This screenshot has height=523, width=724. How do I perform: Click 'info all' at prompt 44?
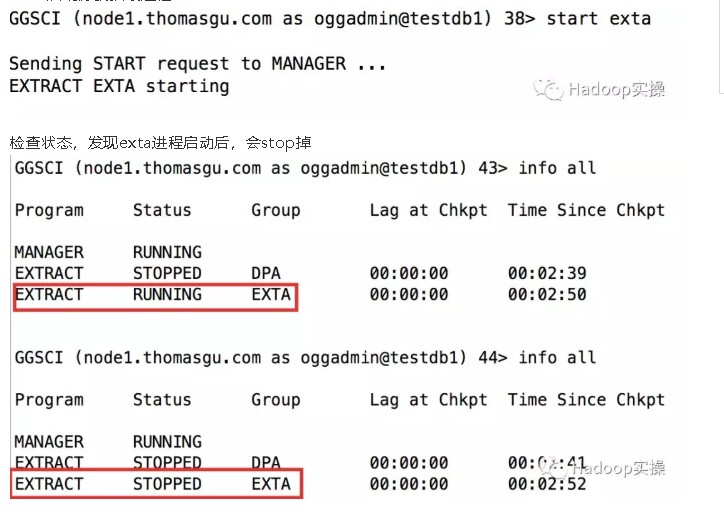(x=556, y=357)
